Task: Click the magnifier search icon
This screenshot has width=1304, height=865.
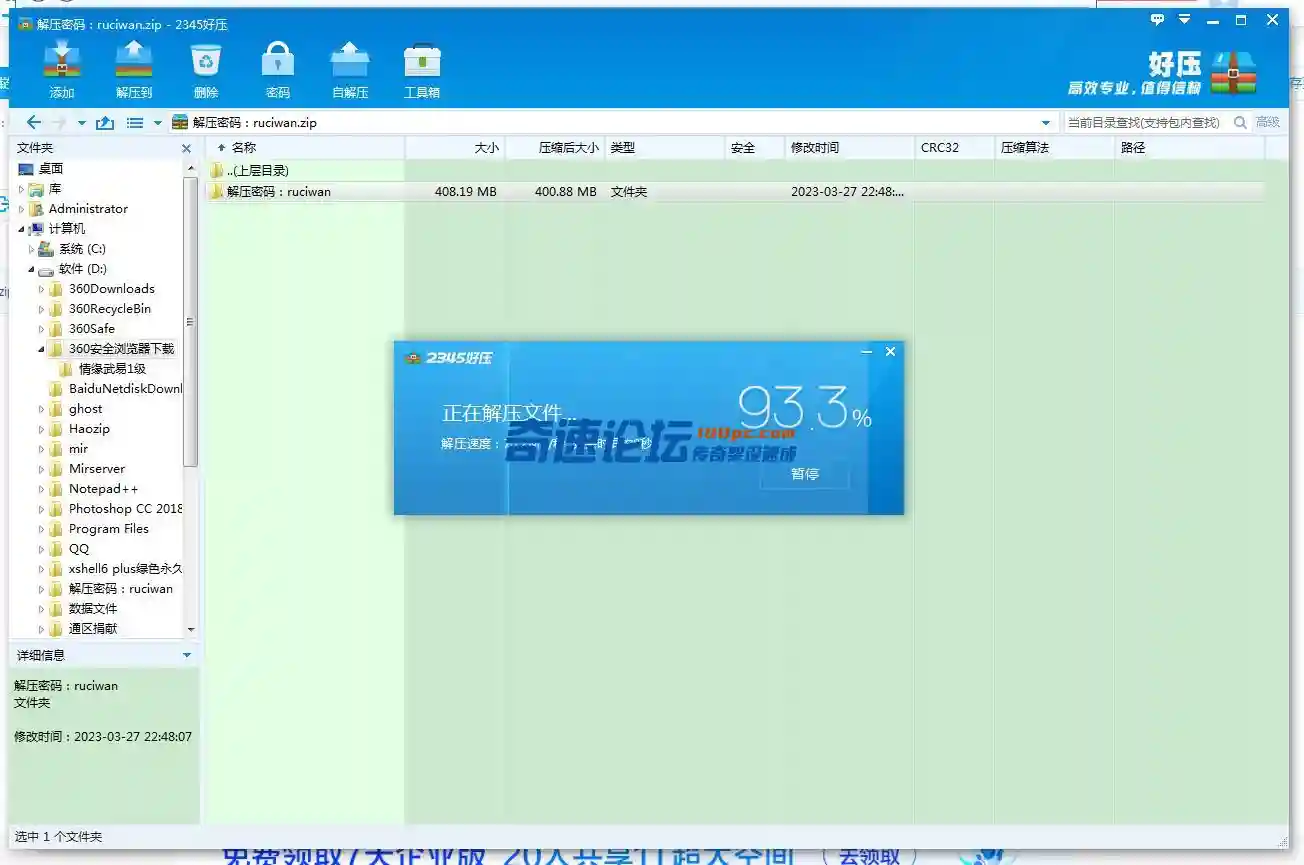Action: (x=1240, y=122)
